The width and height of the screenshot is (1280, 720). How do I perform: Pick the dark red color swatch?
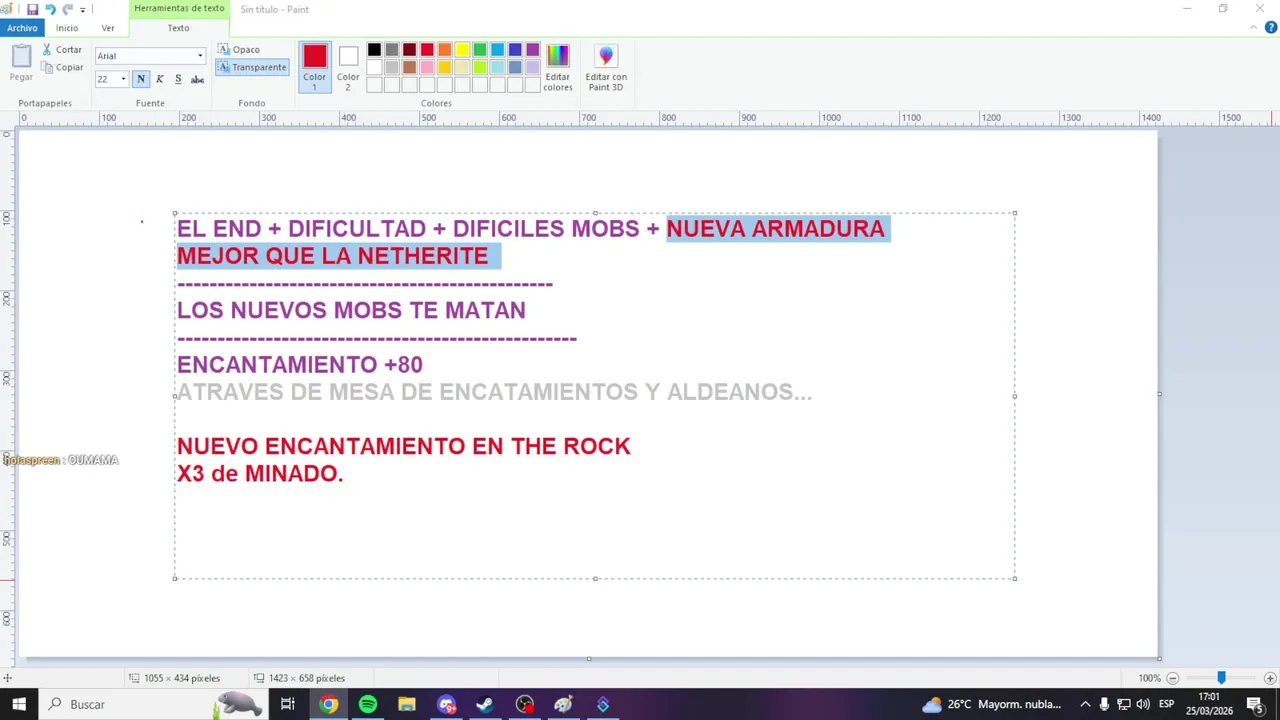coord(409,50)
